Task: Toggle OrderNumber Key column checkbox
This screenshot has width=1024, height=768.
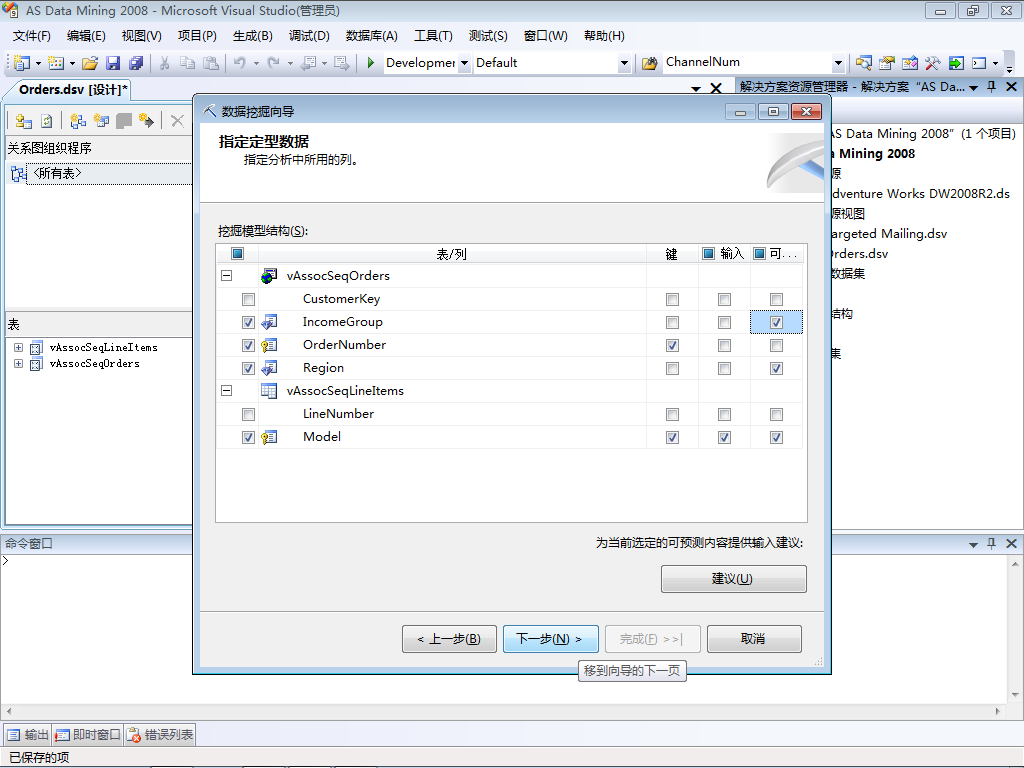Action: point(672,345)
